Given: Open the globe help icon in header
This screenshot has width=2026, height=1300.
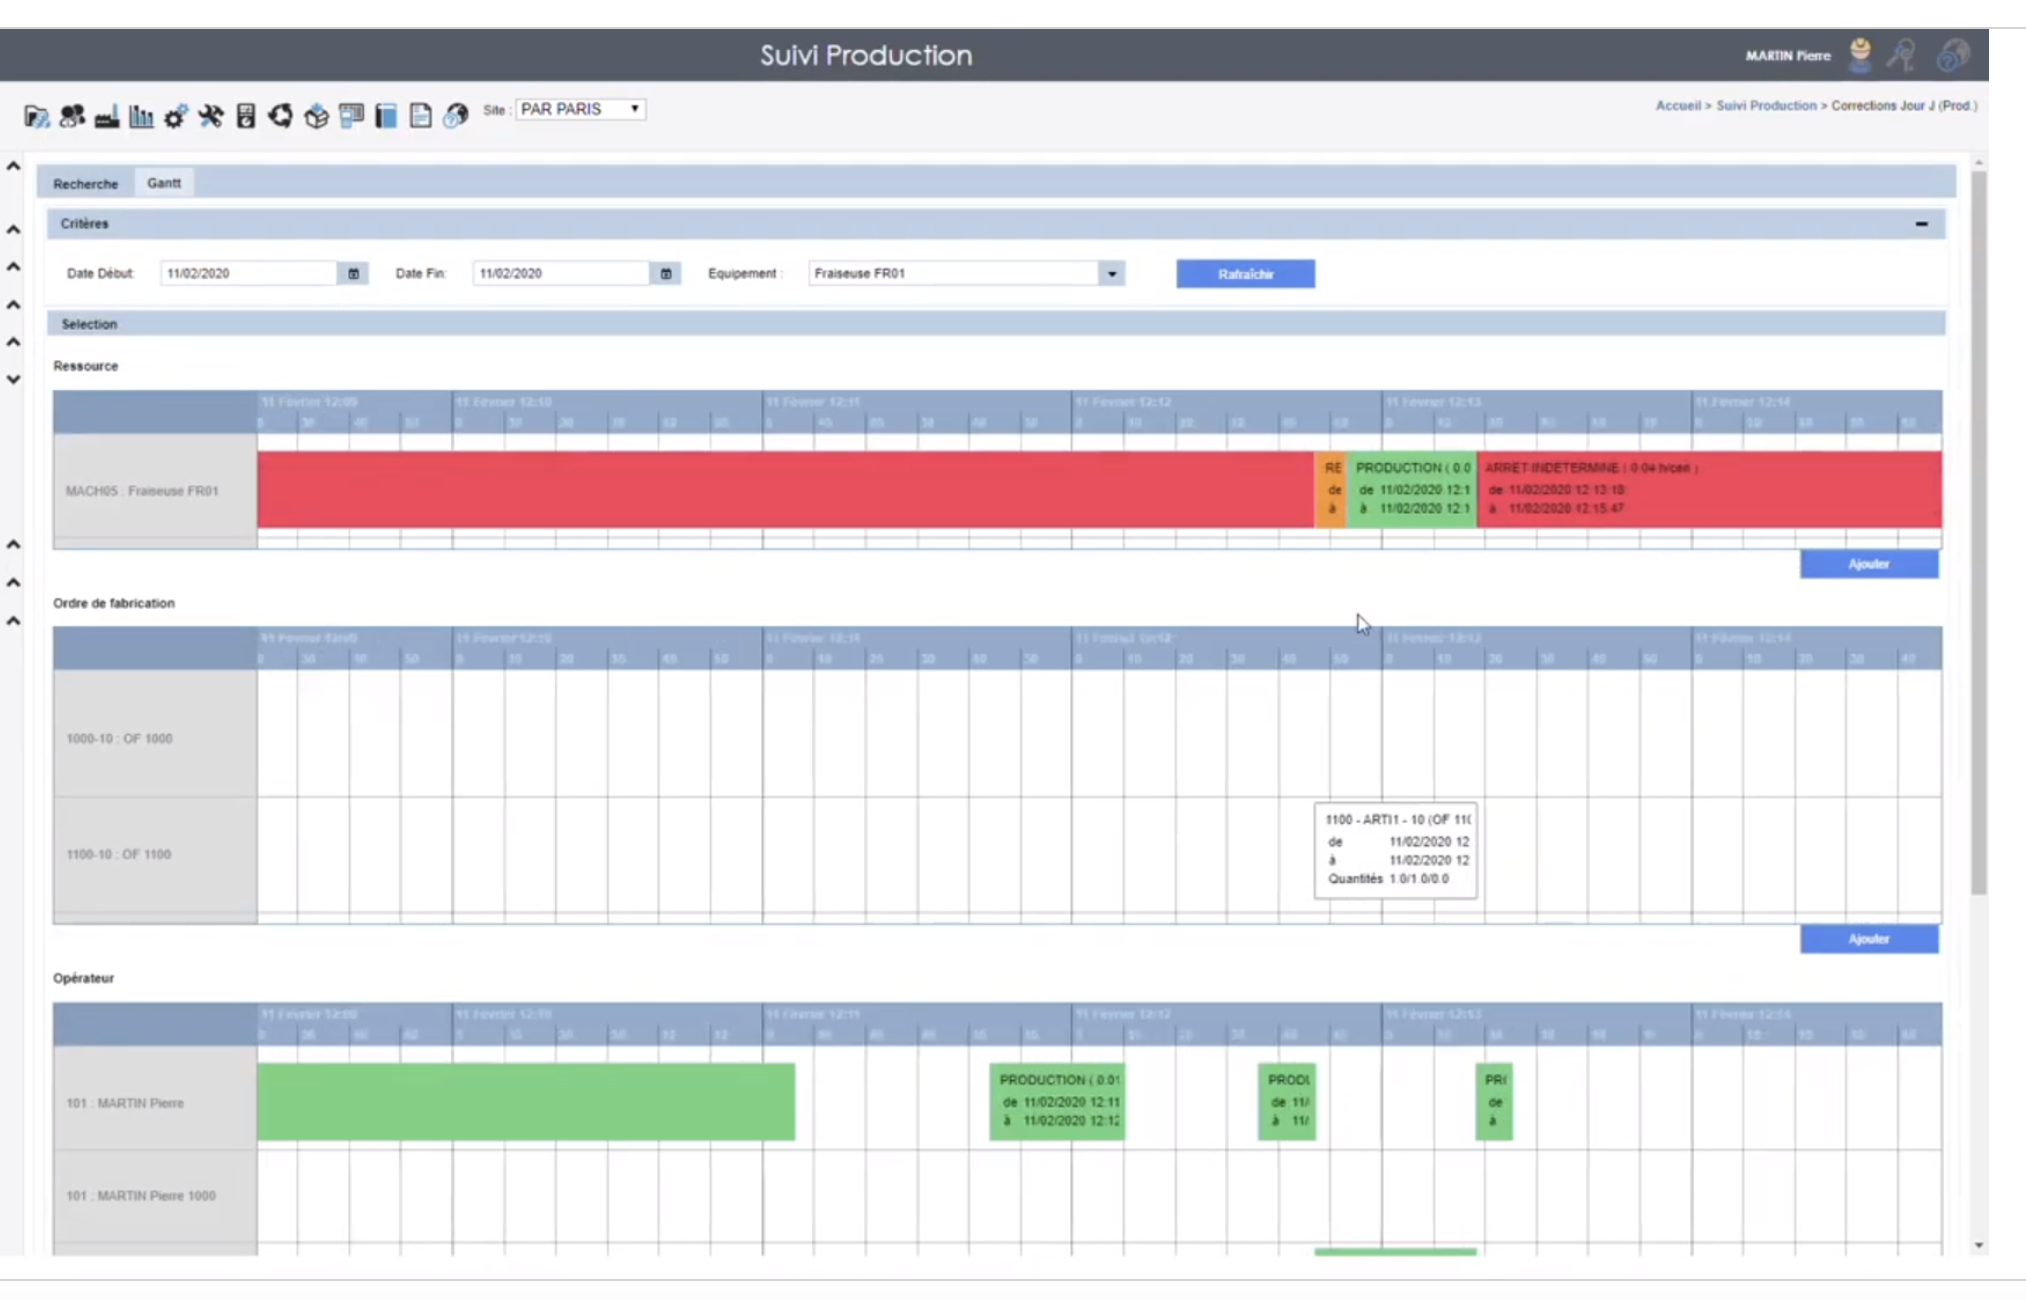Looking at the screenshot, I should click(x=1952, y=55).
